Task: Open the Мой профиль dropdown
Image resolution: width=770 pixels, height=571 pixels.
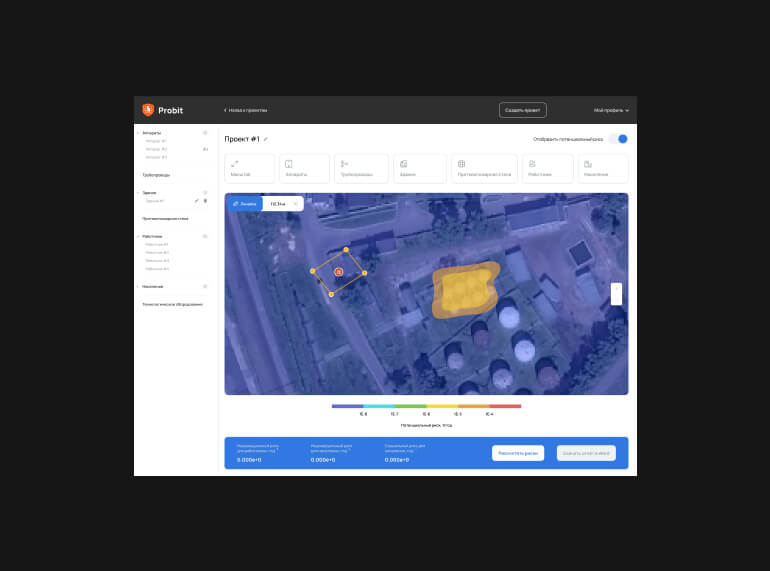Action: [x=611, y=110]
